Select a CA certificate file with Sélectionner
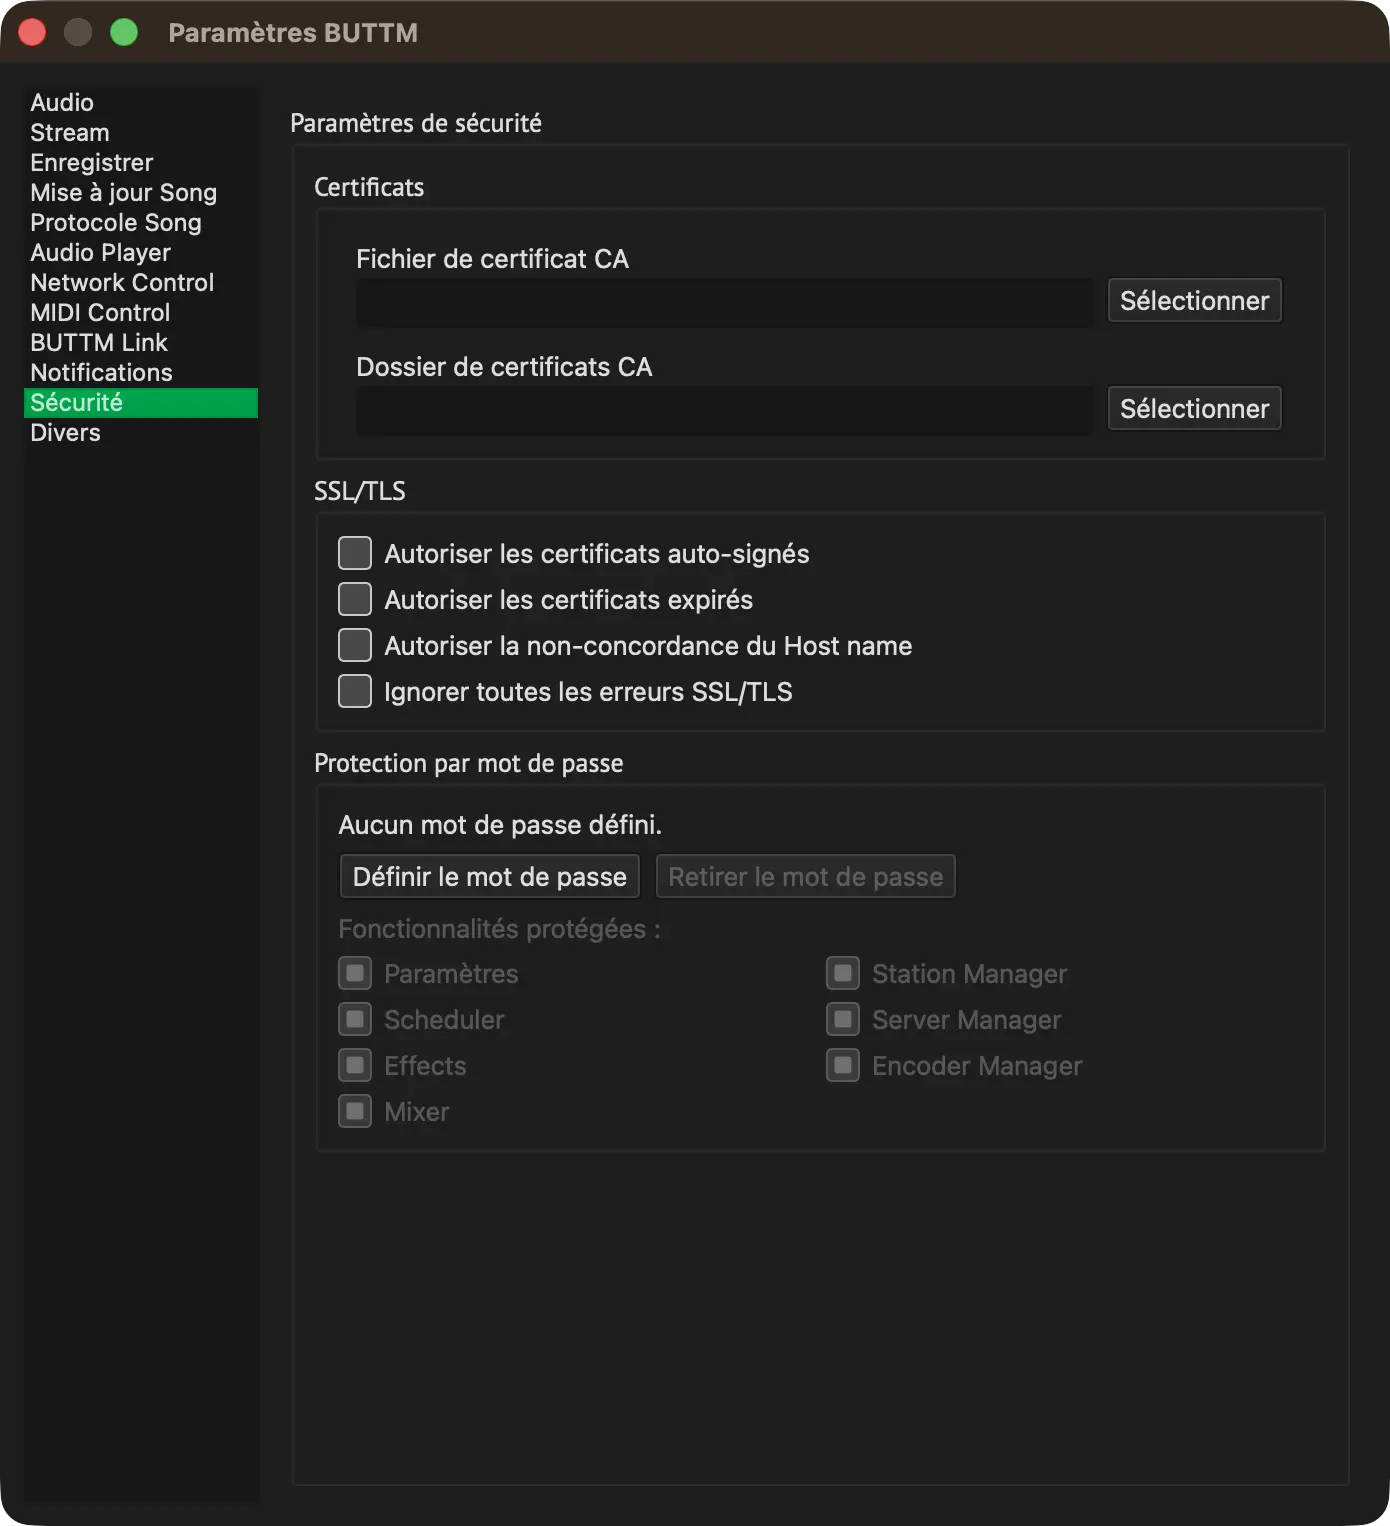1390x1526 pixels. coord(1194,301)
